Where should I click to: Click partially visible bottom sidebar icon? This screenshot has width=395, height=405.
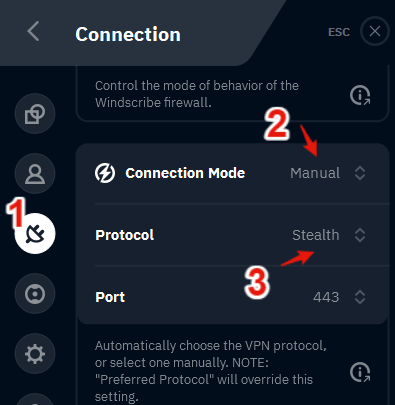35,399
